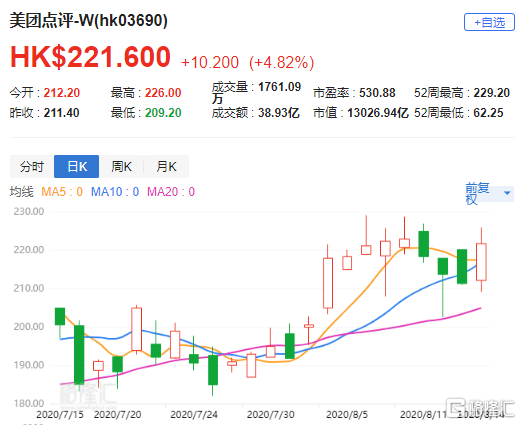Click the 2020/7/20 date axis label
The height and width of the screenshot is (425, 521).
[117, 415]
